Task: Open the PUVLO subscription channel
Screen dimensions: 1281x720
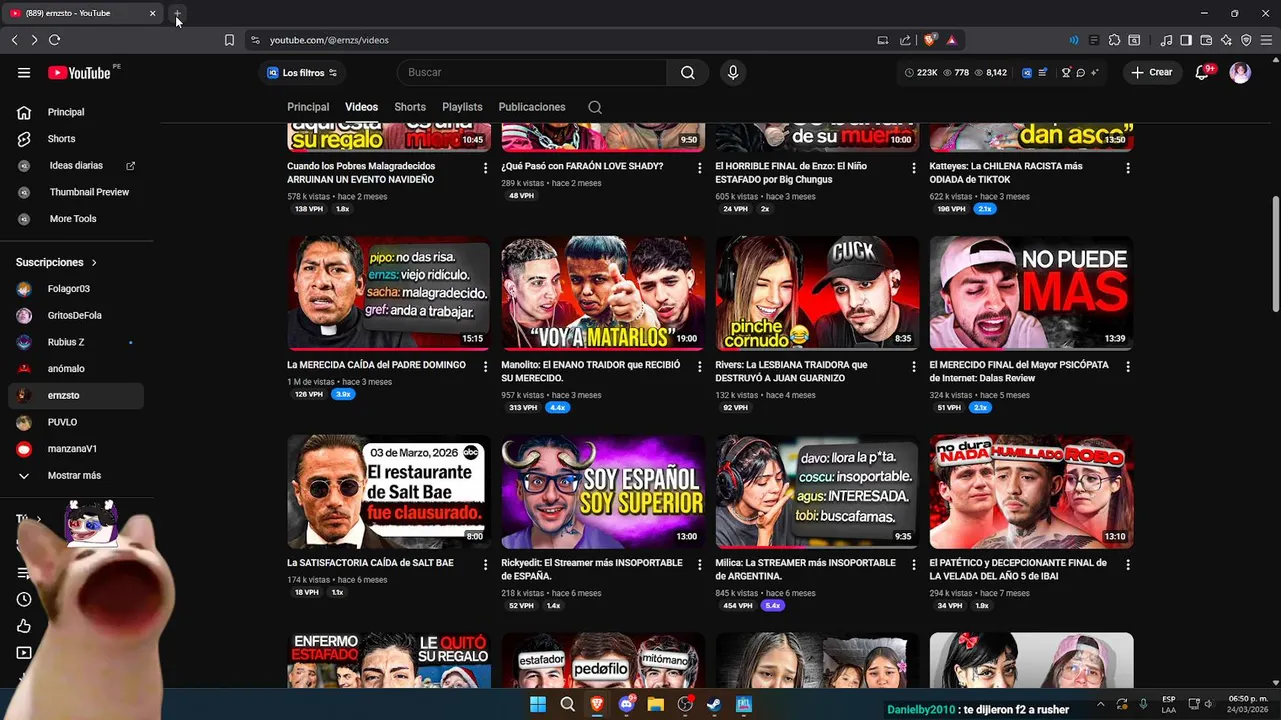Action: [76, 422]
